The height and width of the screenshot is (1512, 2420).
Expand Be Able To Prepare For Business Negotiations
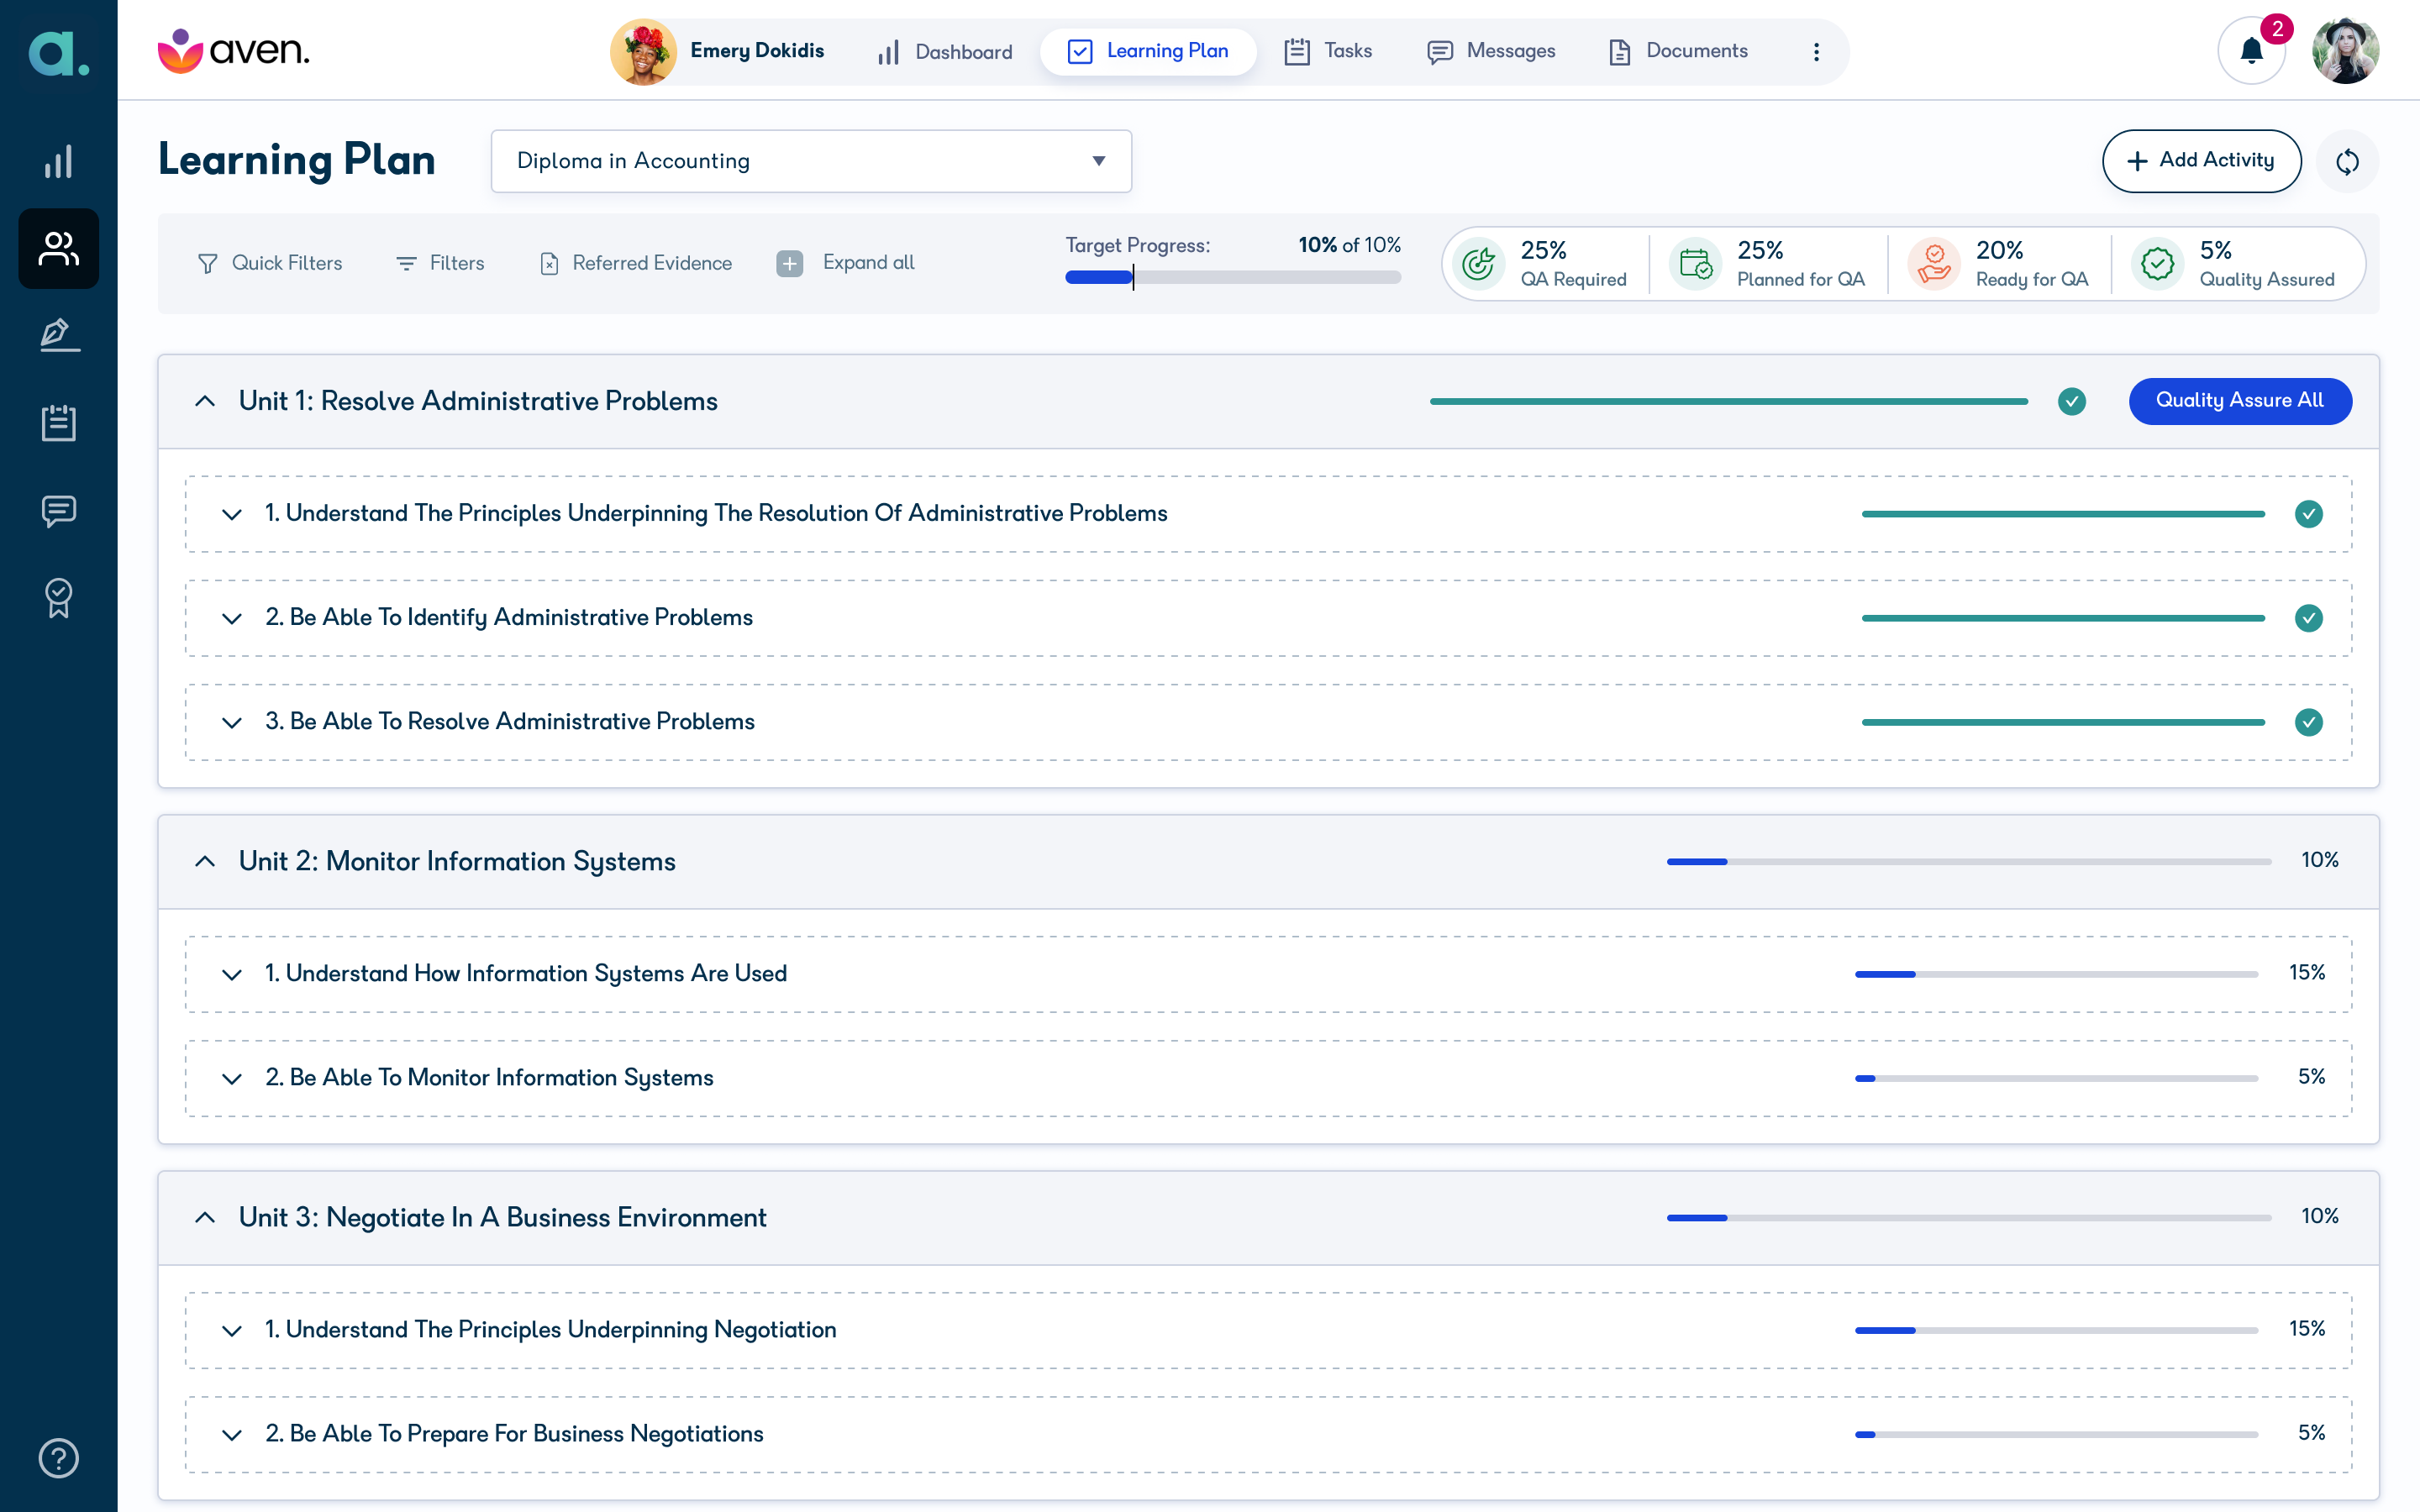[232, 1434]
